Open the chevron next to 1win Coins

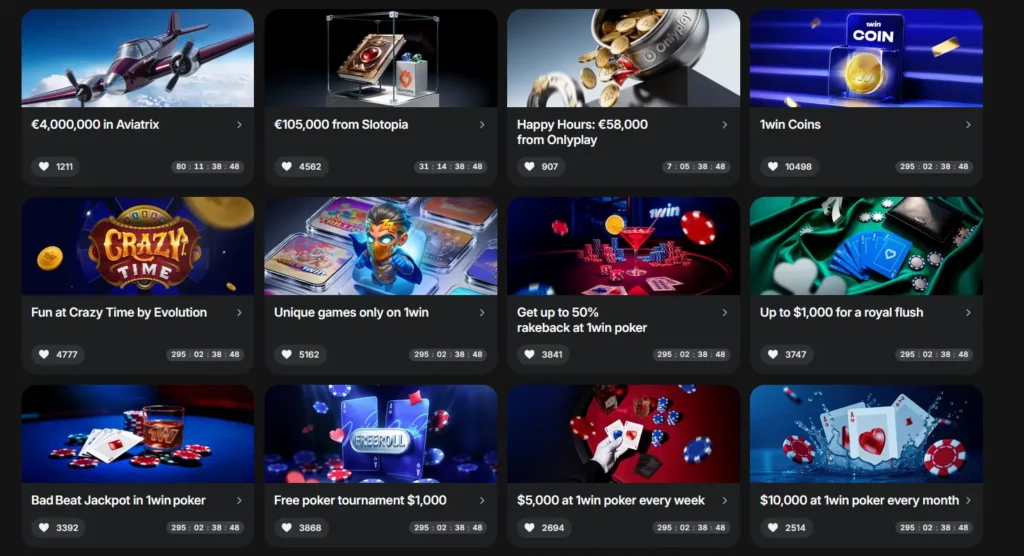coord(968,125)
